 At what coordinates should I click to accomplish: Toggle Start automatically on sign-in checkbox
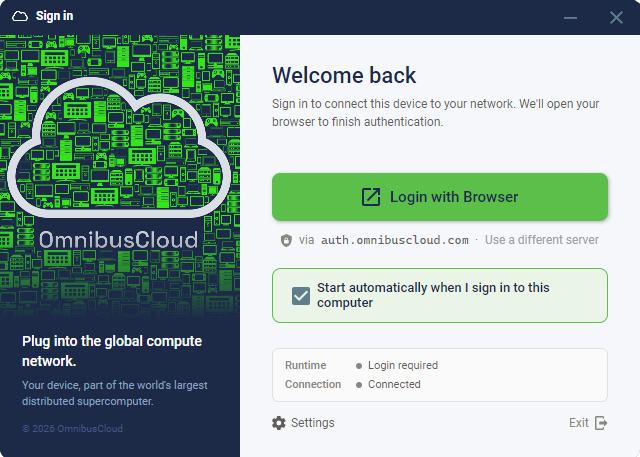tap(301, 296)
